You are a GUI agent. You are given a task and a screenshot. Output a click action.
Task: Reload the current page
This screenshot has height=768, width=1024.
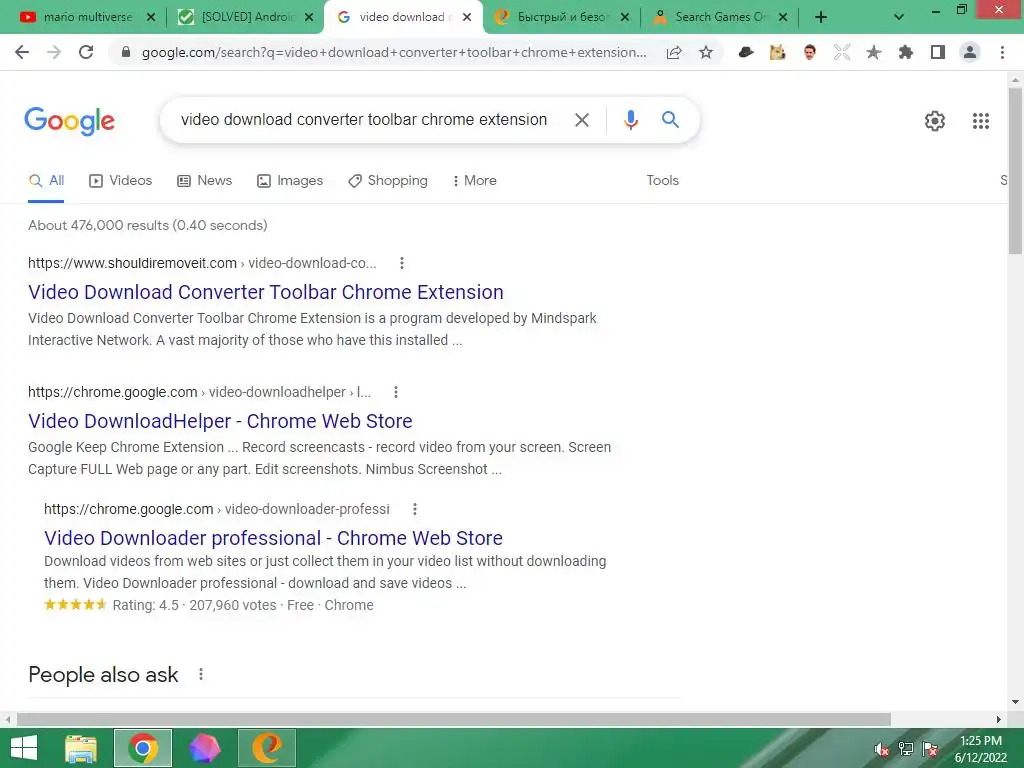[86, 52]
